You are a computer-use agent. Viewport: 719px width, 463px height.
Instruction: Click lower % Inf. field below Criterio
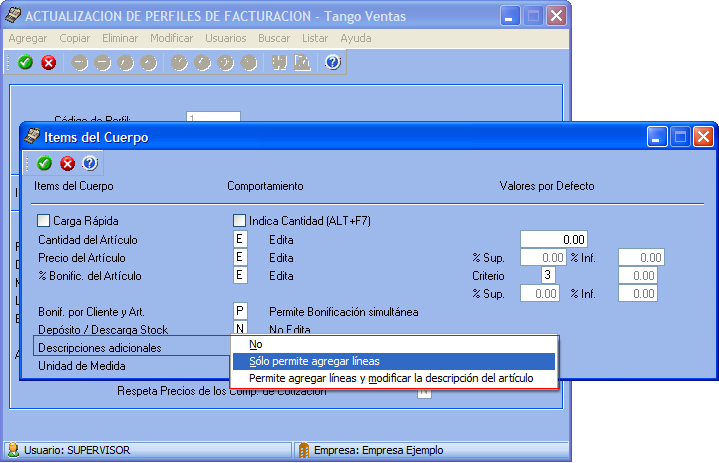click(638, 293)
